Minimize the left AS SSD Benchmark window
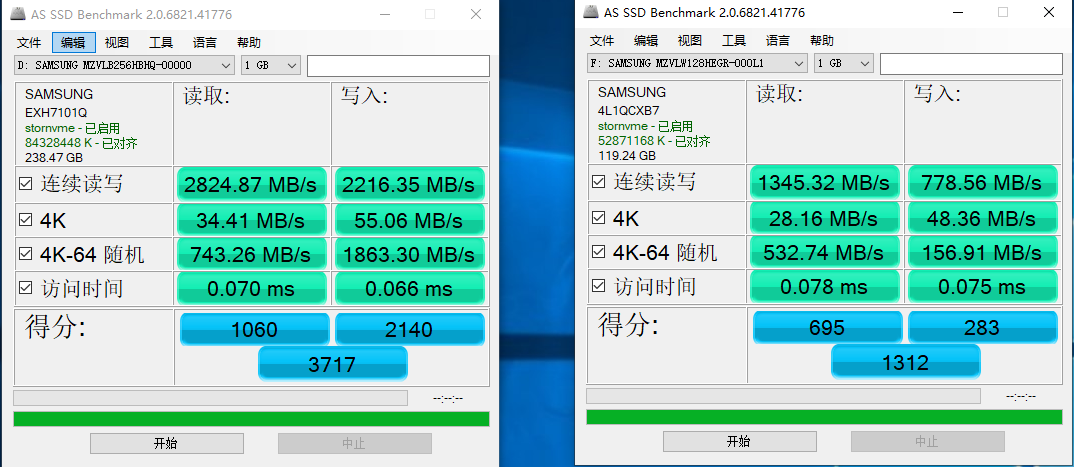 pyautogui.click(x=385, y=14)
